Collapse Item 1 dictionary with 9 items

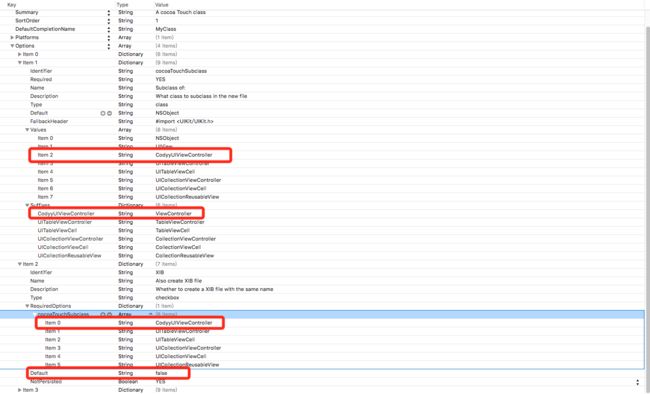pyautogui.click(x=19, y=63)
